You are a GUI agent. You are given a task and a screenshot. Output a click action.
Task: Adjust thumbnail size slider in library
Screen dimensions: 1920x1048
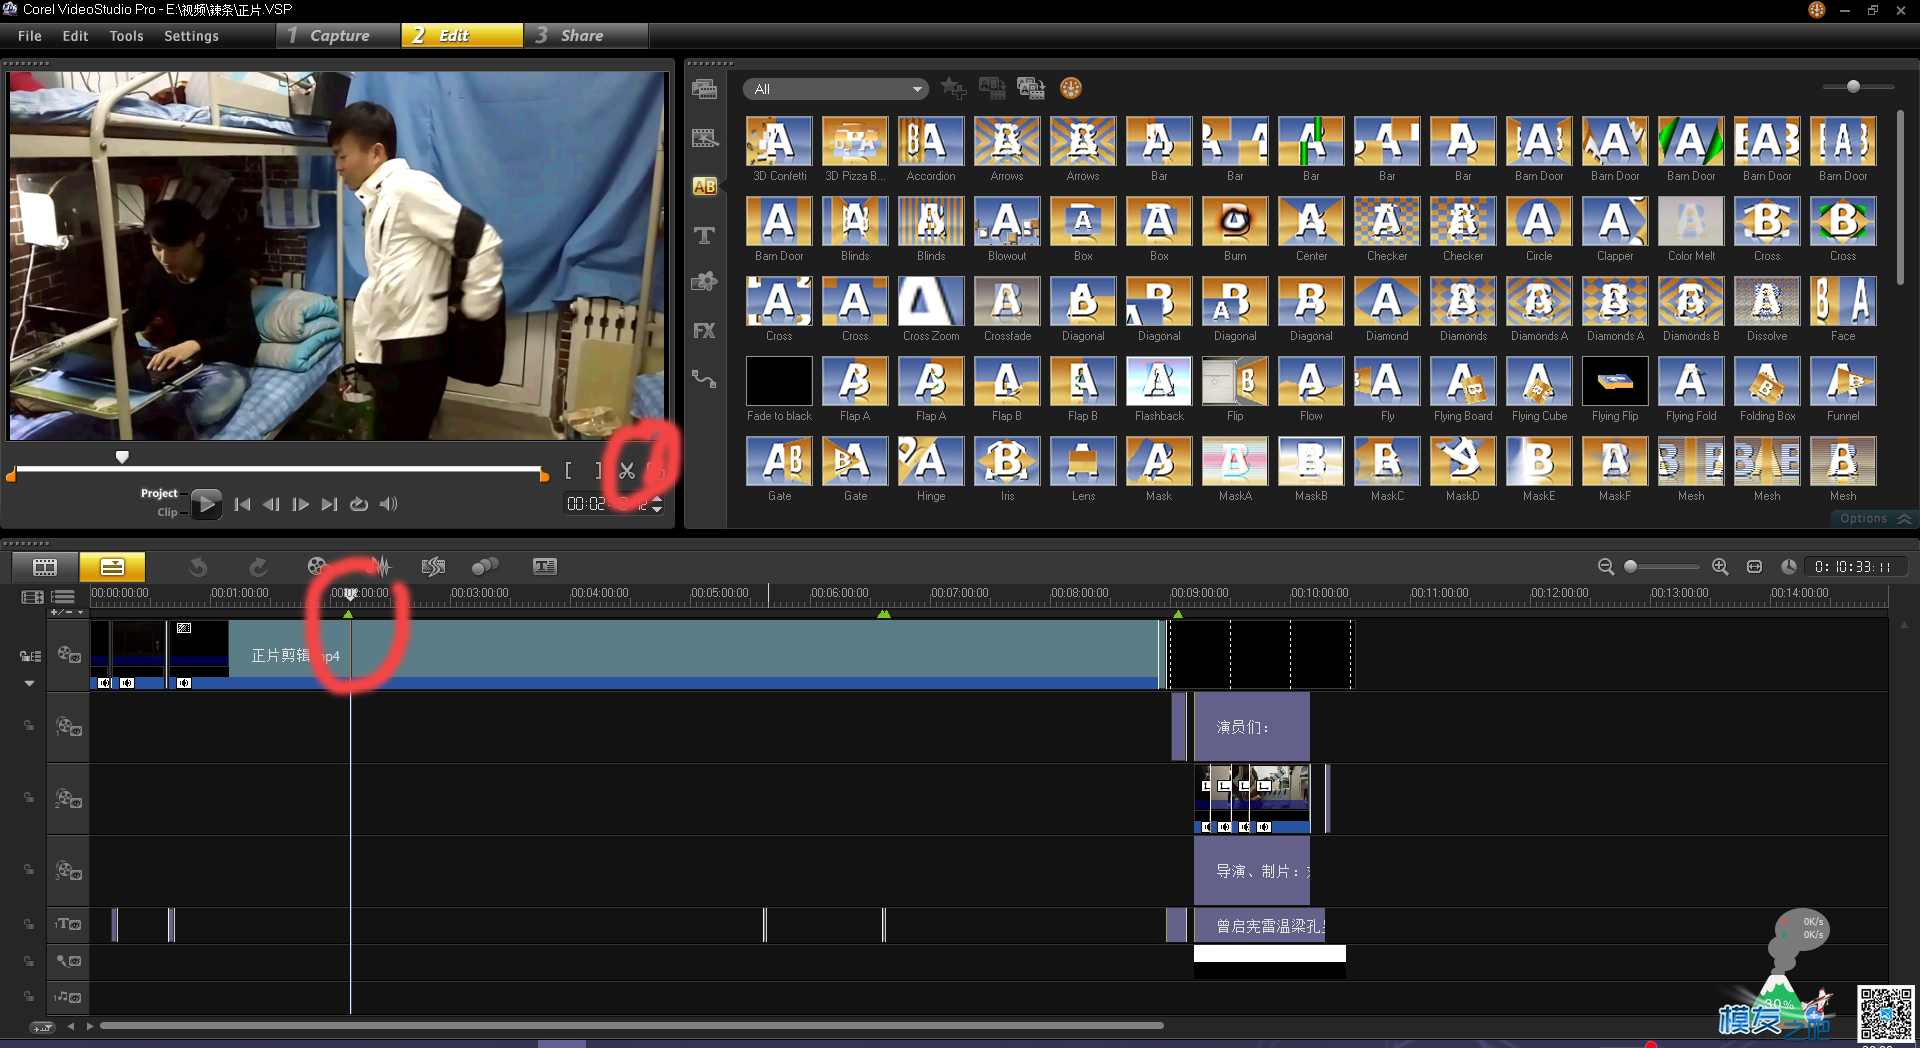tap(1853, 87)
